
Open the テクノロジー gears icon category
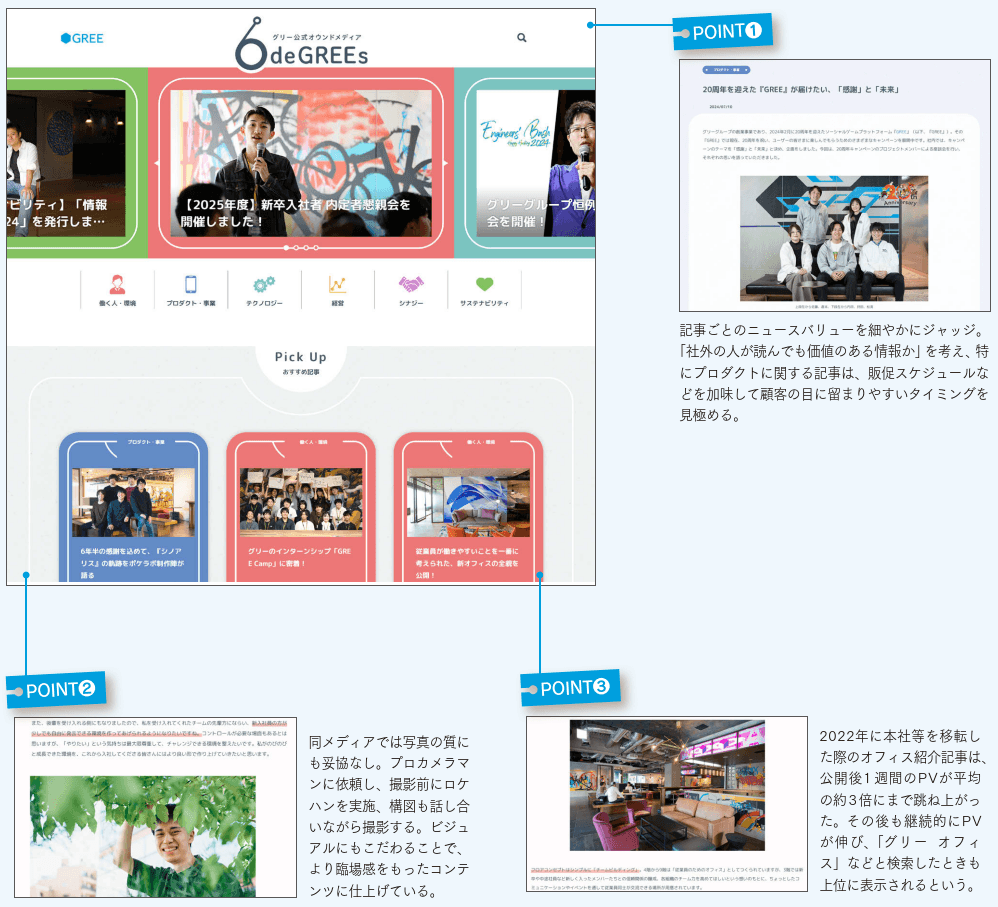point(264,284)
